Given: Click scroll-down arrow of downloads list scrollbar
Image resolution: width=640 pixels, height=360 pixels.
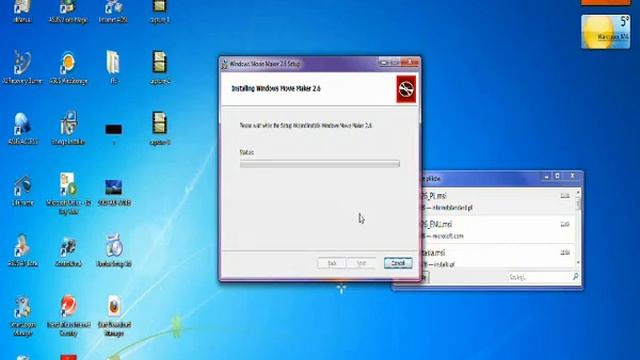Looking at the screenshot, I should [578, 262].
